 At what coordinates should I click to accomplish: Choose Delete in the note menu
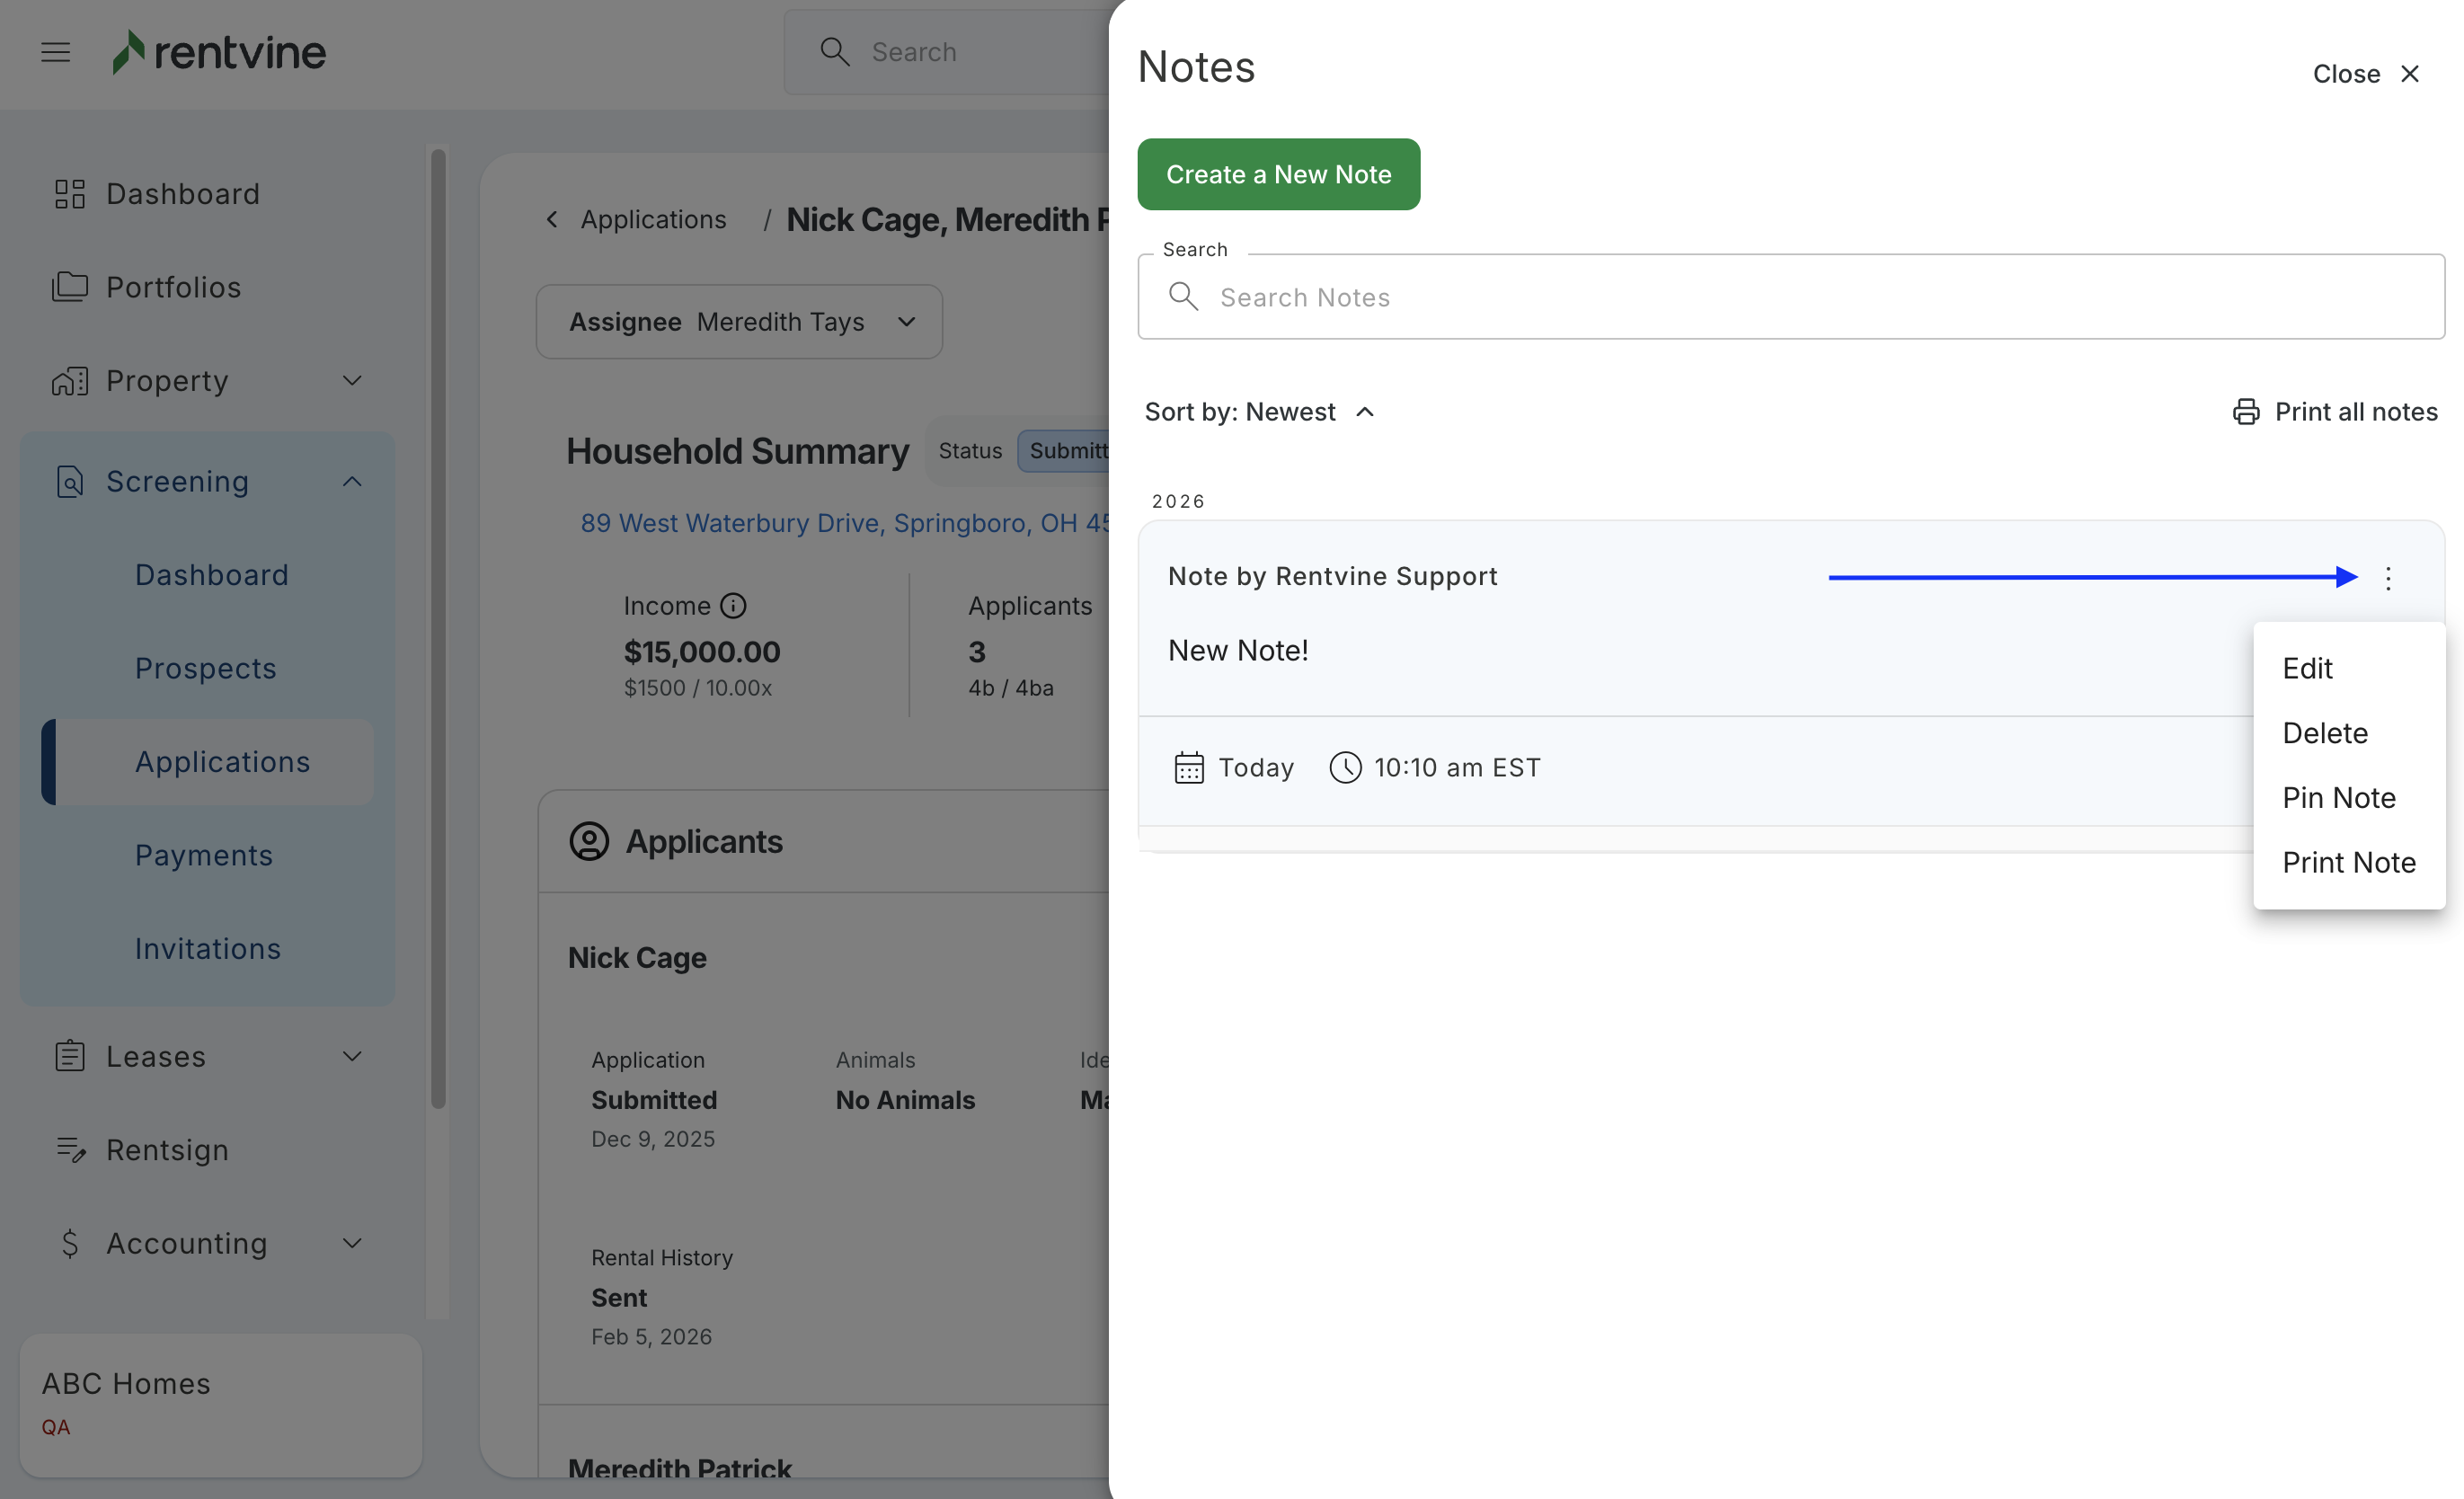pyautogui.click(x=2324, y=733)
